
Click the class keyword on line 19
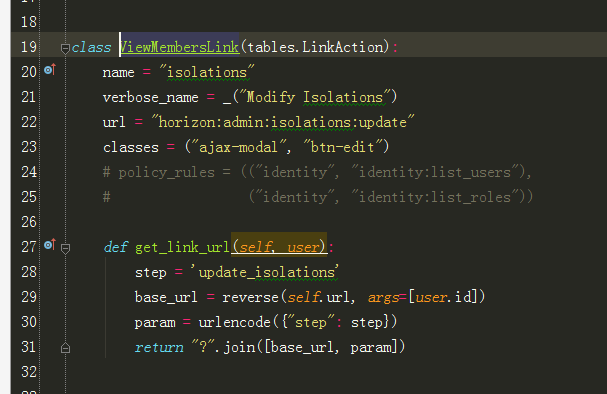91,47
